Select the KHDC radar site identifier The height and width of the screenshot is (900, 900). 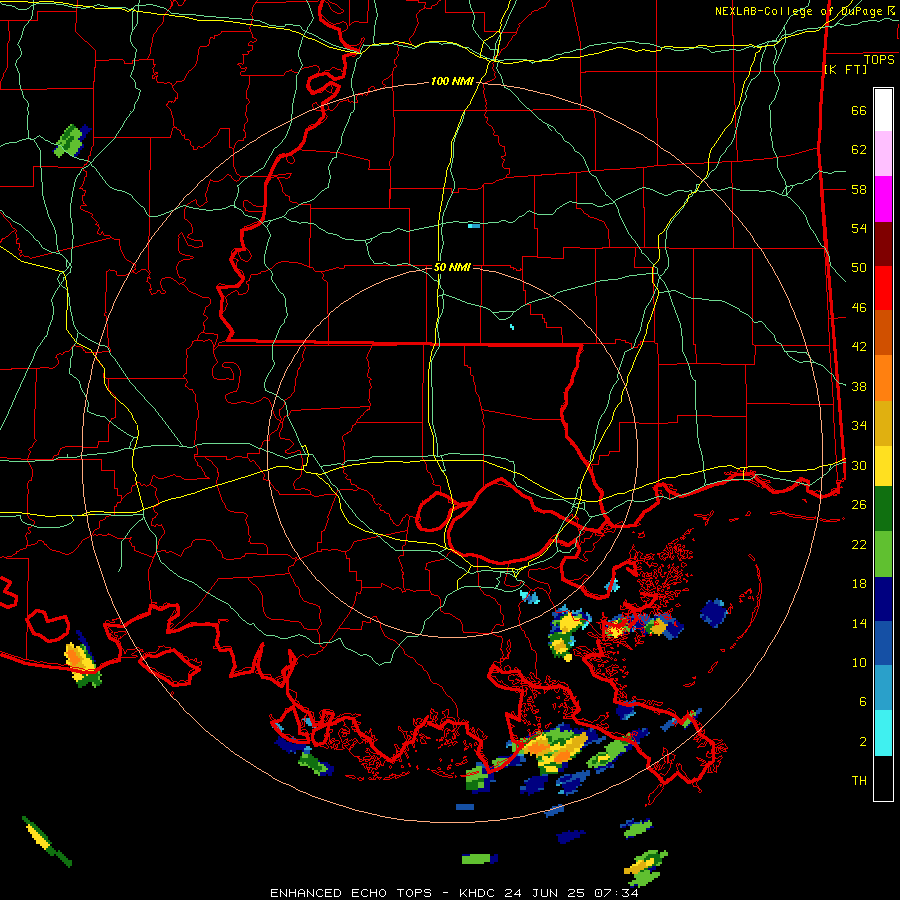coord(479,893)
